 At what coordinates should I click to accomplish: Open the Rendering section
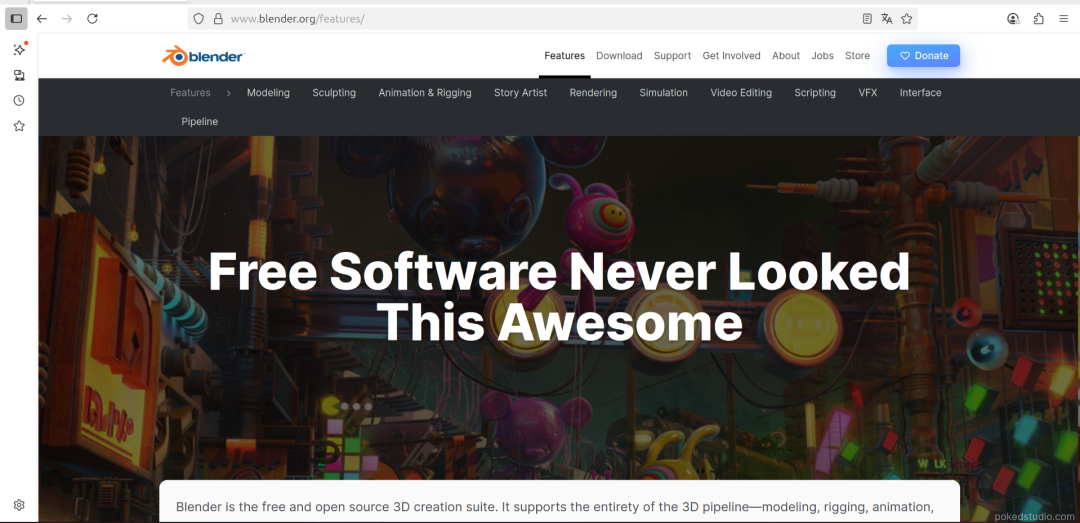593,93
